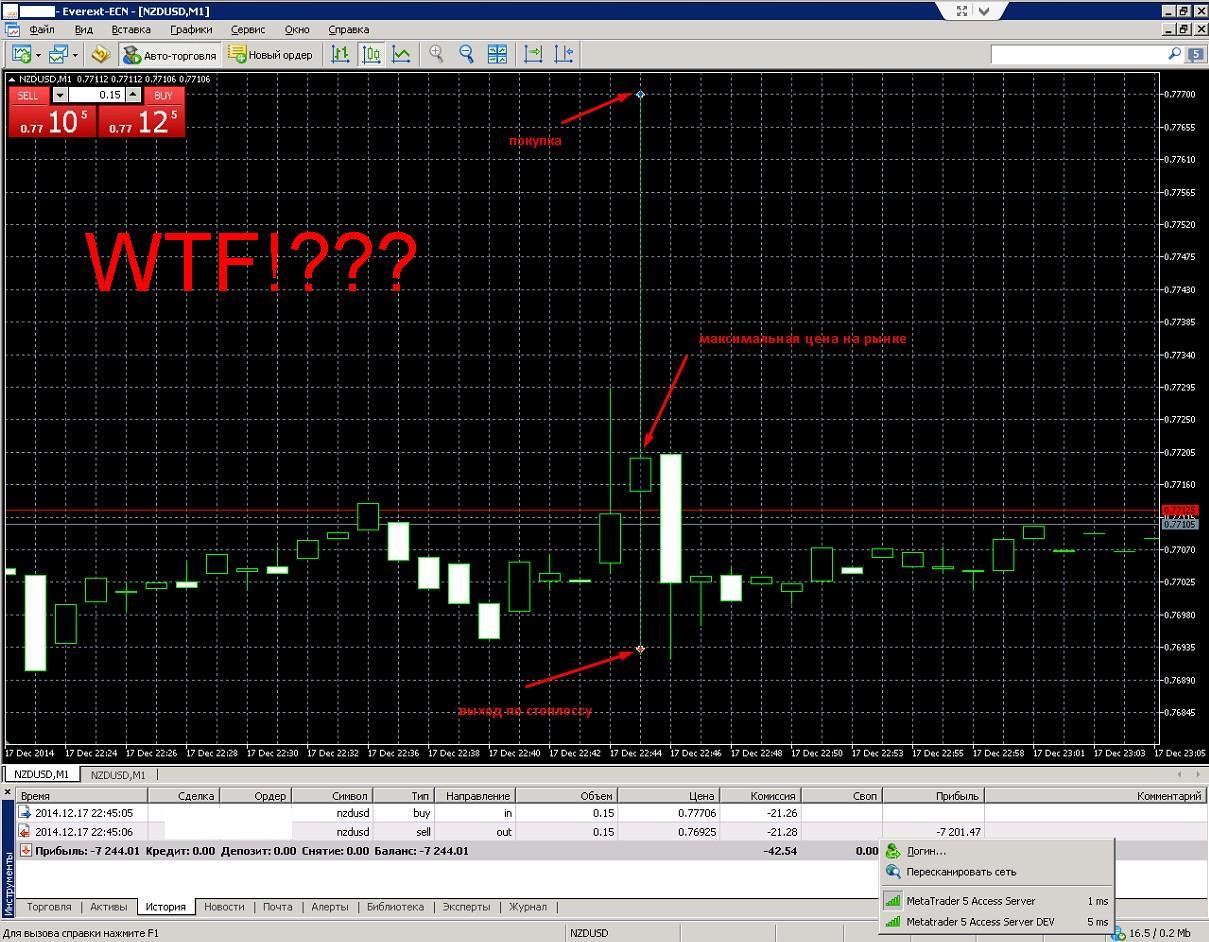Click the sell price 0.77 10 tile
Viewport: 1209px width, 942px height.
(52, 122)
